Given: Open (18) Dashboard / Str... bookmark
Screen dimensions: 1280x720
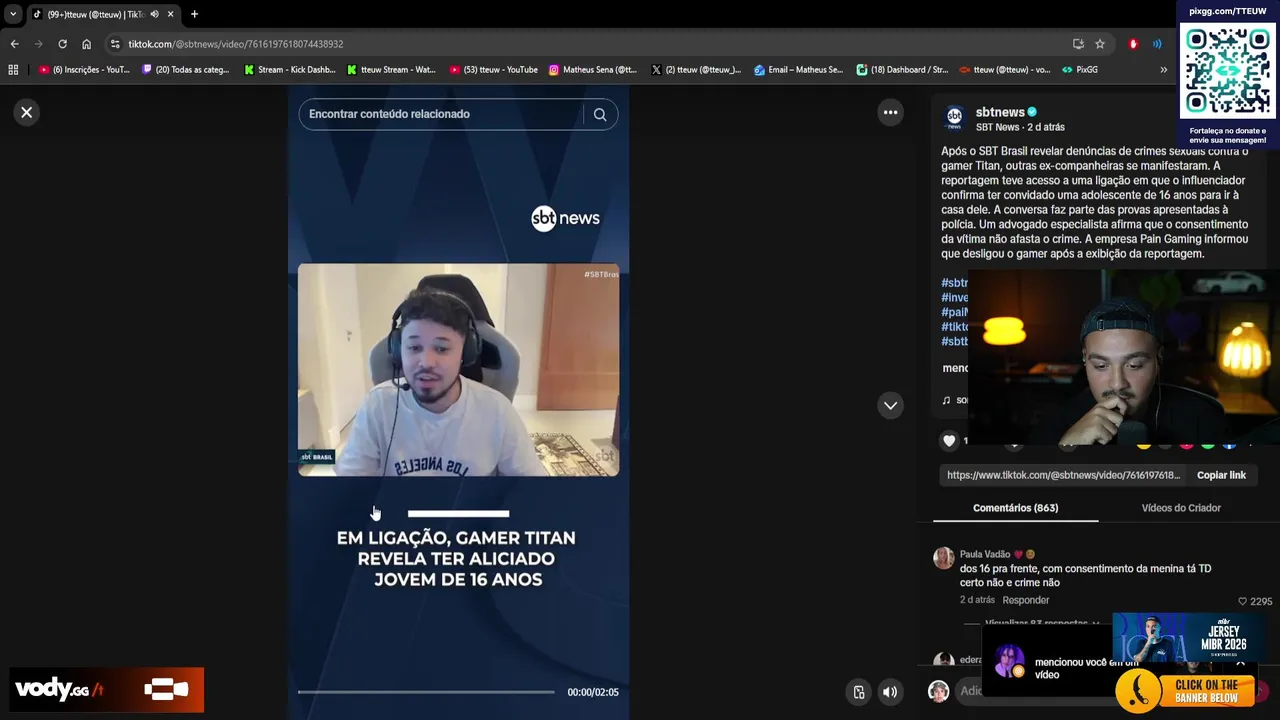Looking at the screenshot, I should 902,70.
